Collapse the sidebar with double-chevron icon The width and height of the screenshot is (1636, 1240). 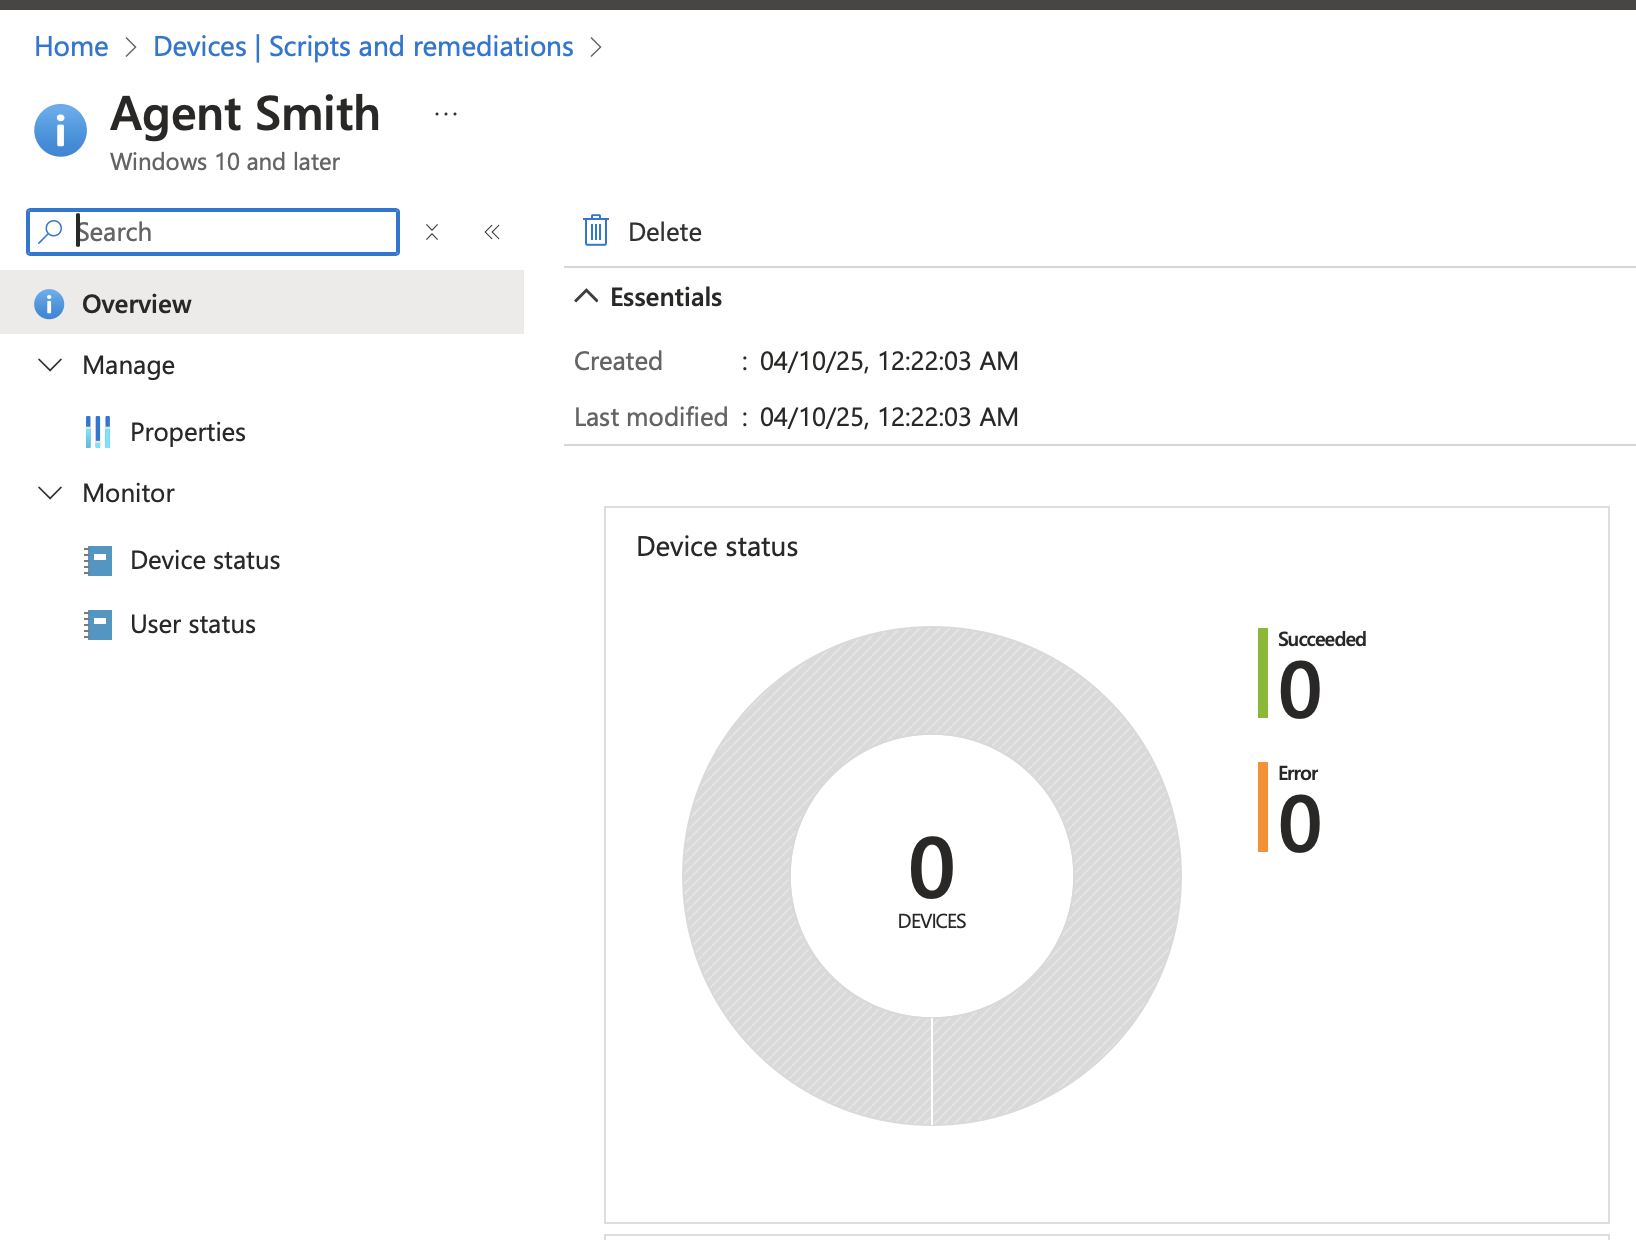(492, 232)
